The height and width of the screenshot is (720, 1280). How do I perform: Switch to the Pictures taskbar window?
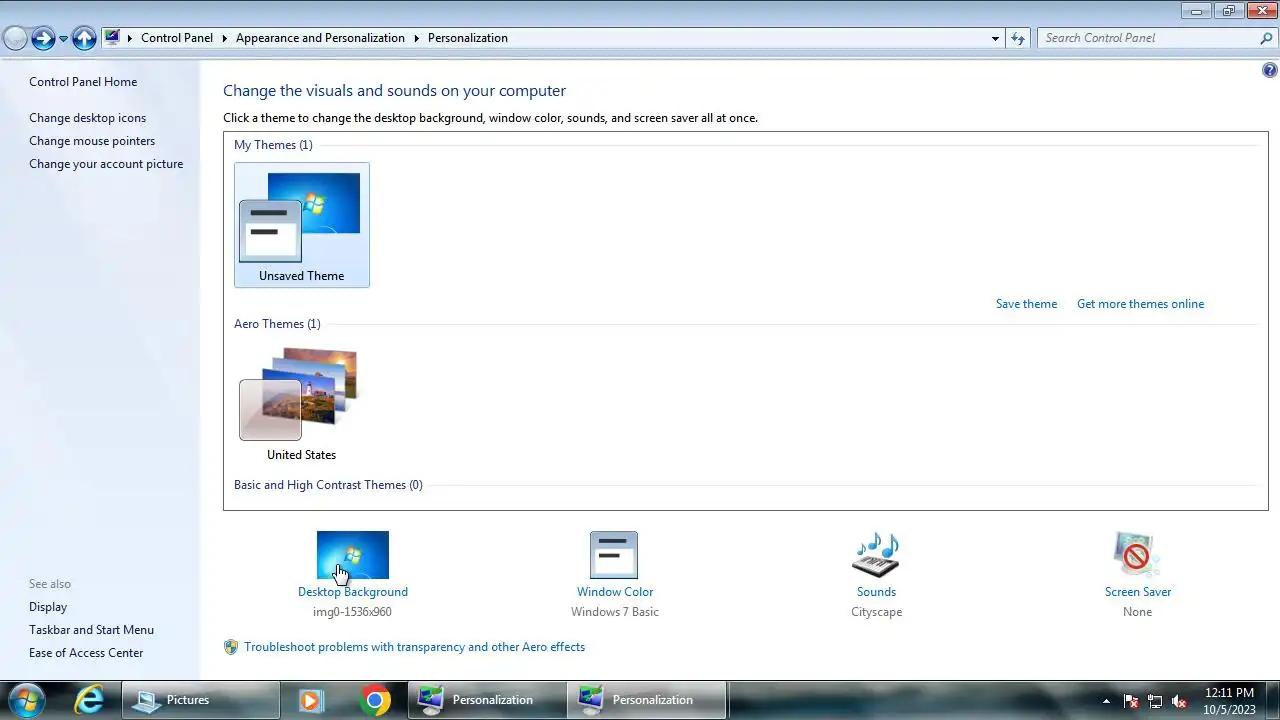[x=203, y=700]
